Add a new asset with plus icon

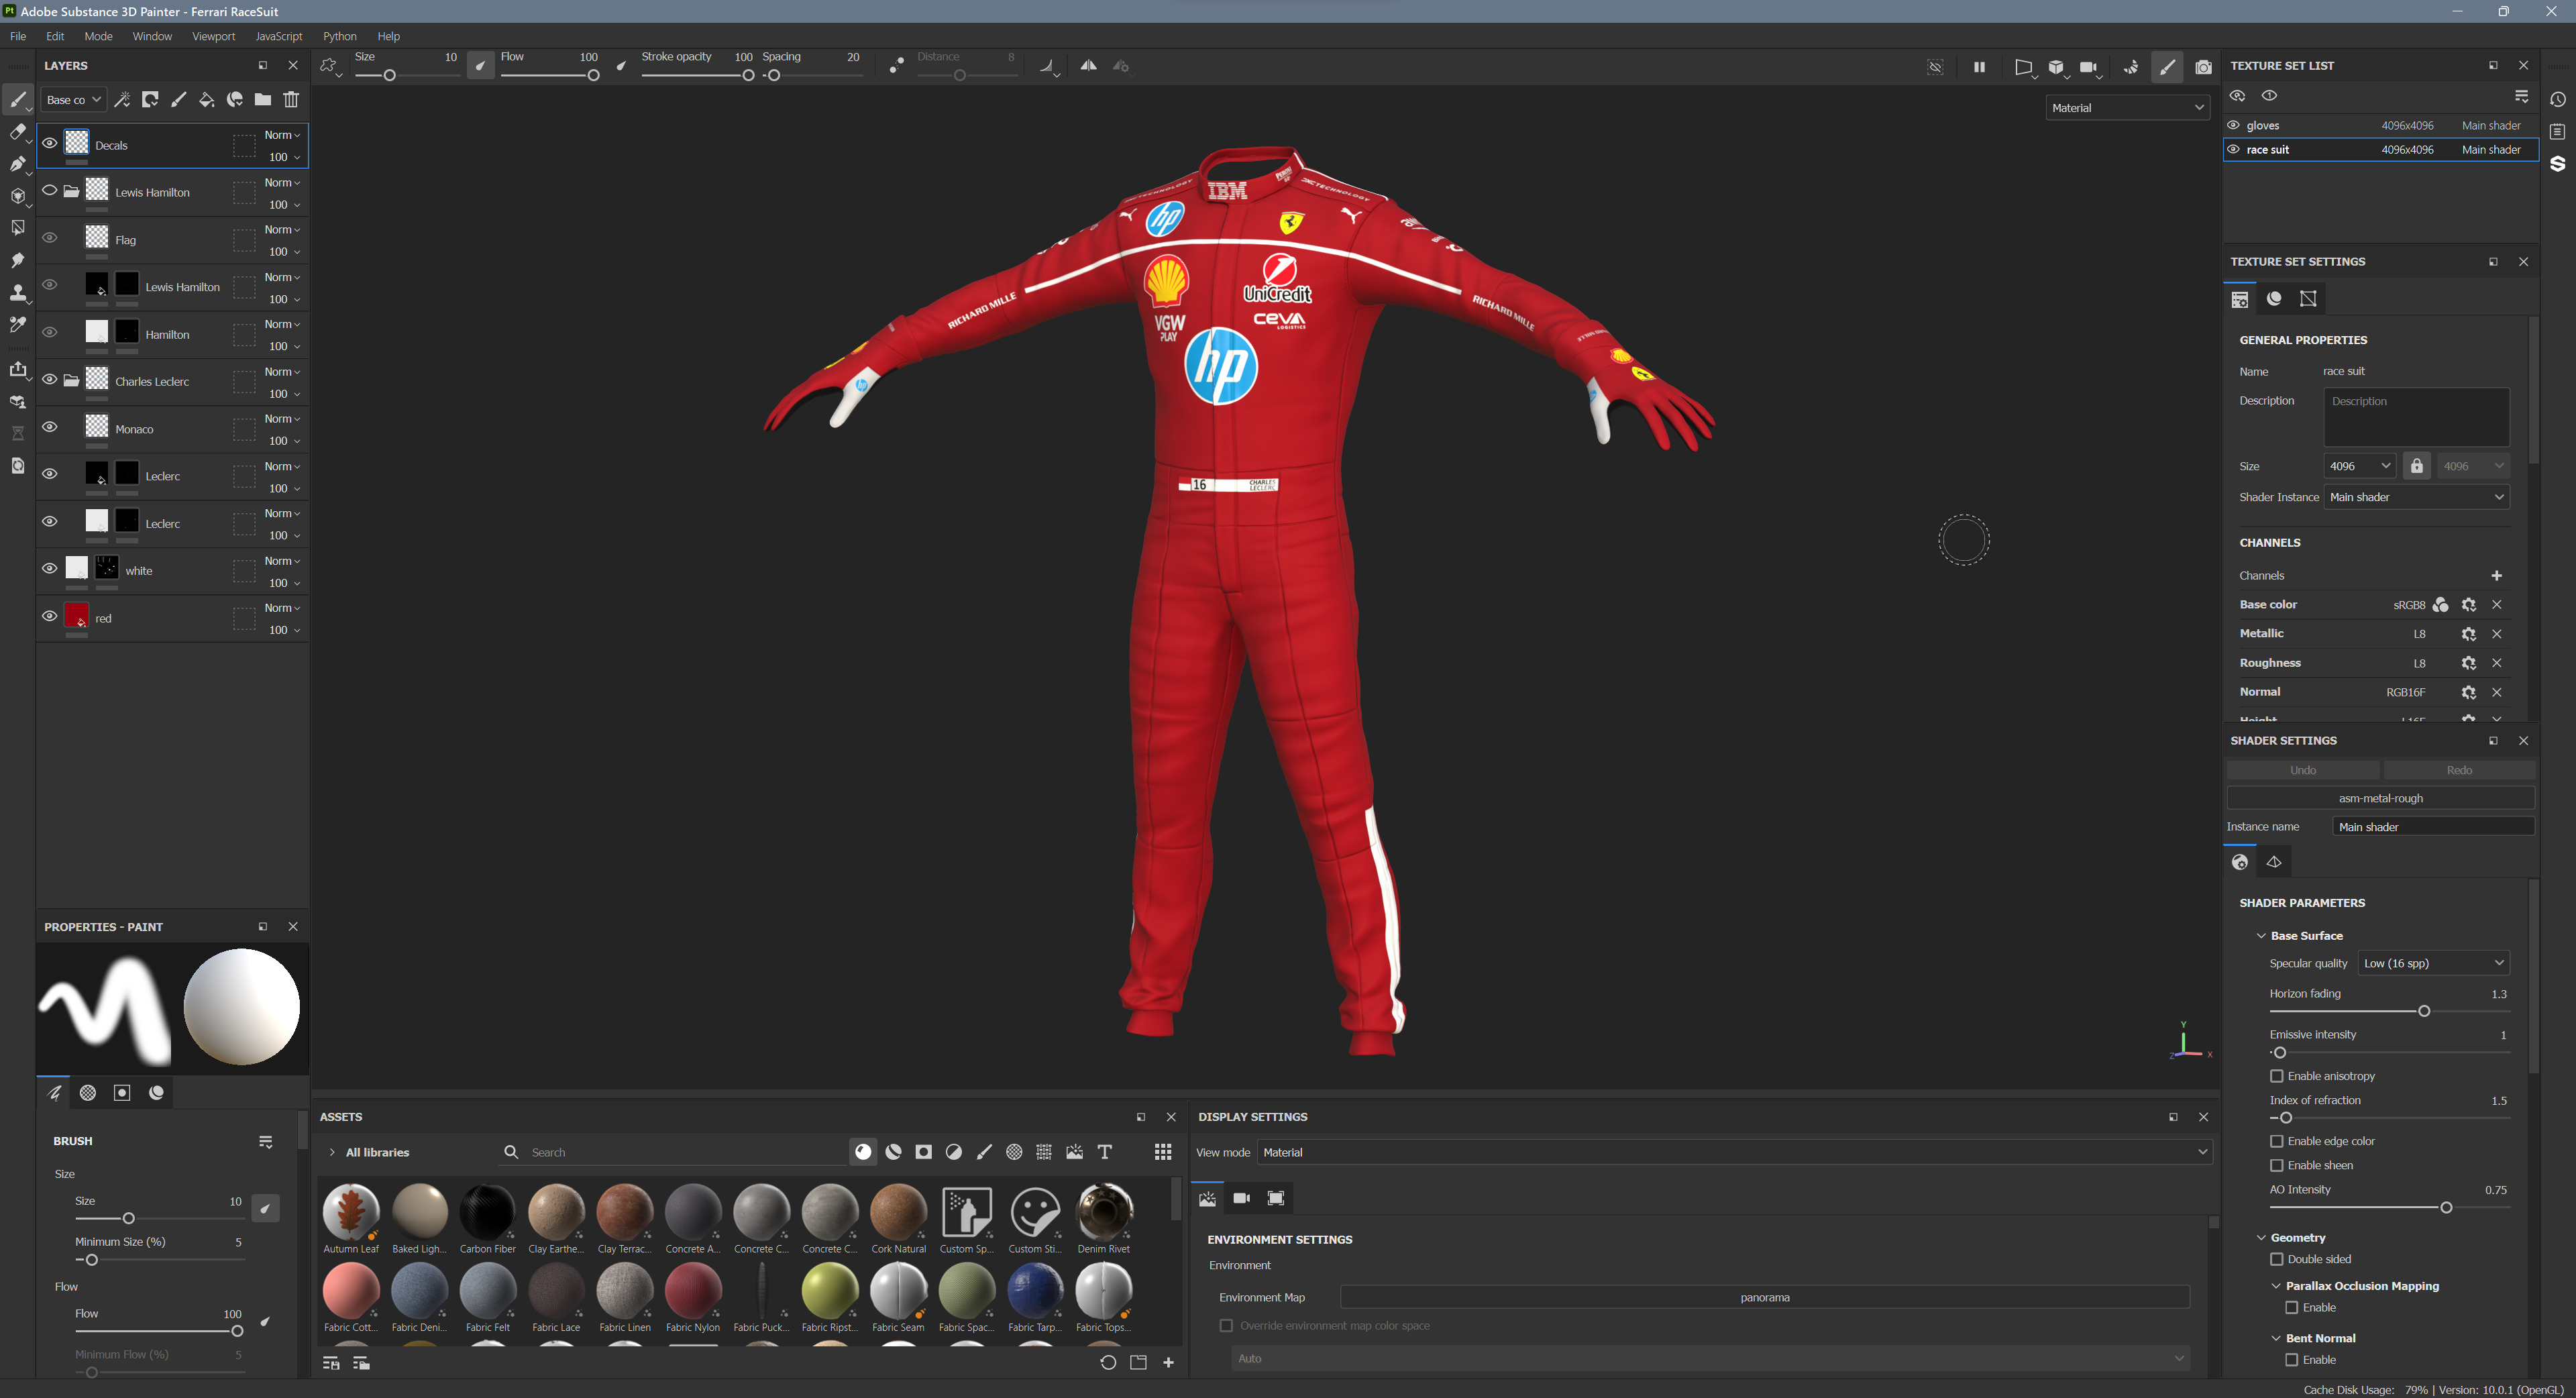tap(1168, 1362)
